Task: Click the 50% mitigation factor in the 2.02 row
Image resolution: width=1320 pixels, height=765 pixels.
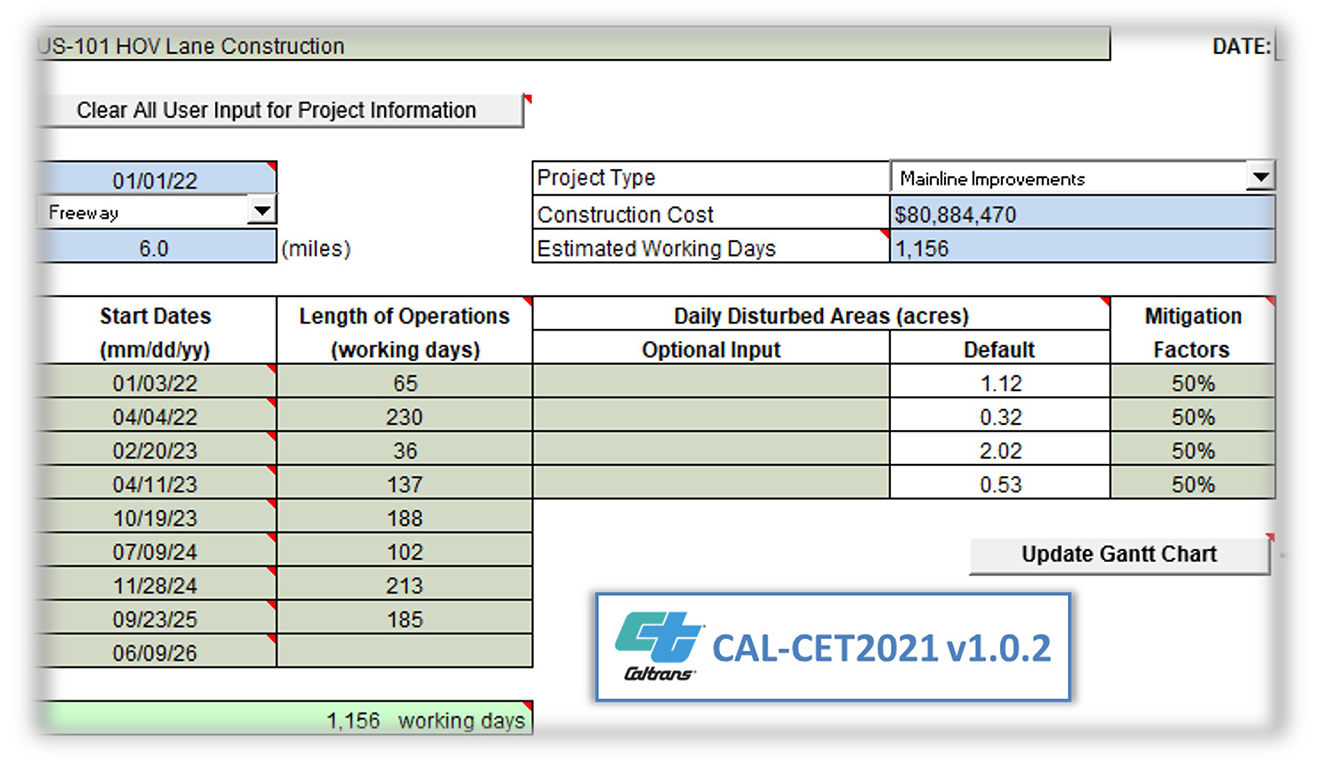Action: pyautogui.click(x=1193, y=450)
